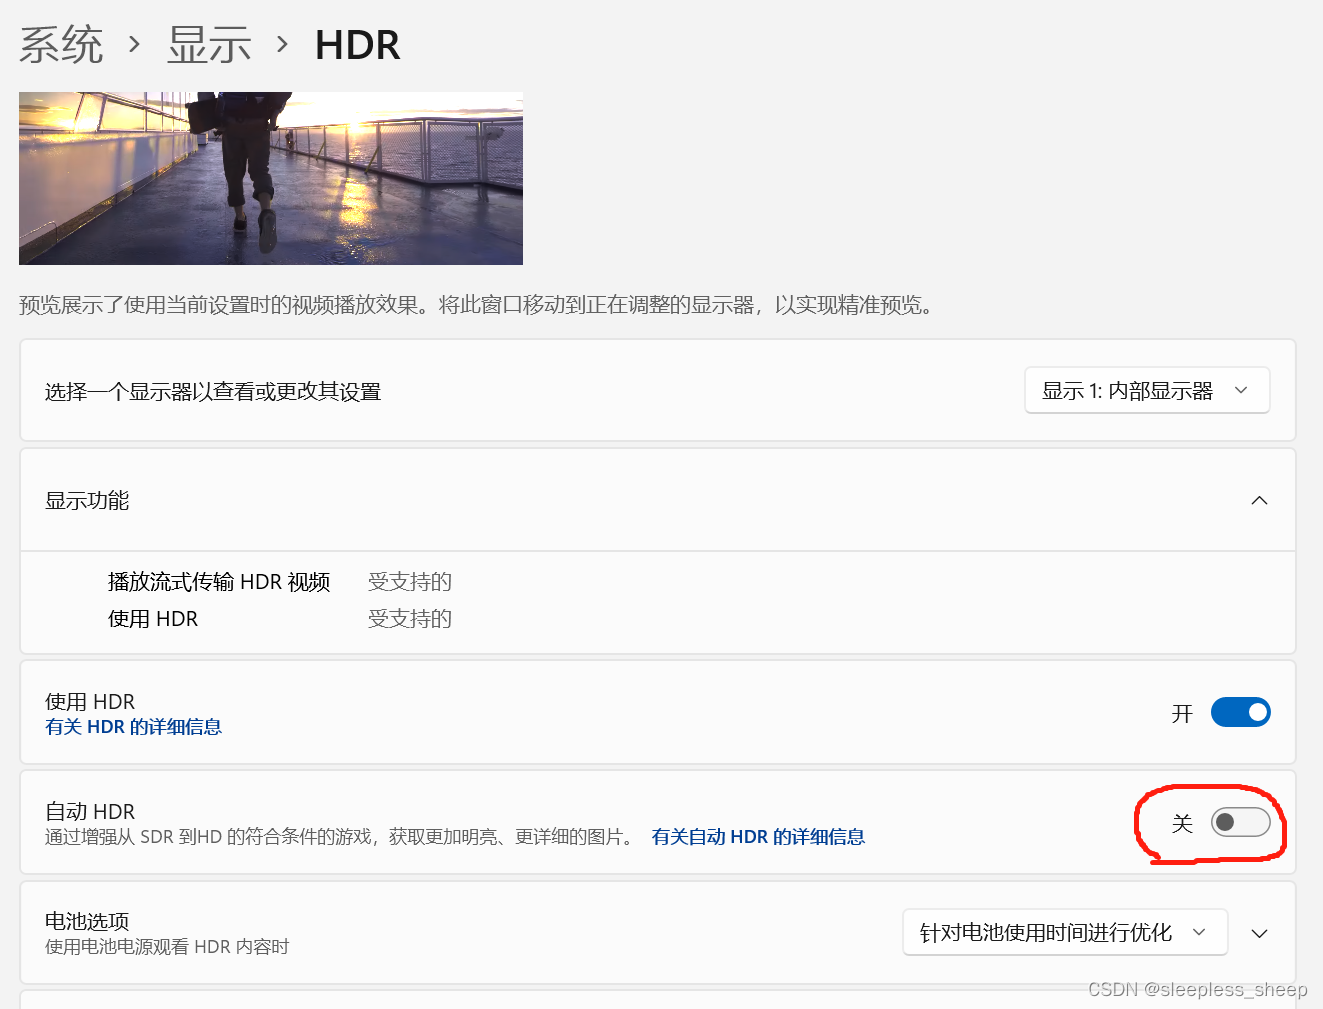
Task: Click 选择一个显示器以查看或更改其设置 label
Action: point(213,391)
